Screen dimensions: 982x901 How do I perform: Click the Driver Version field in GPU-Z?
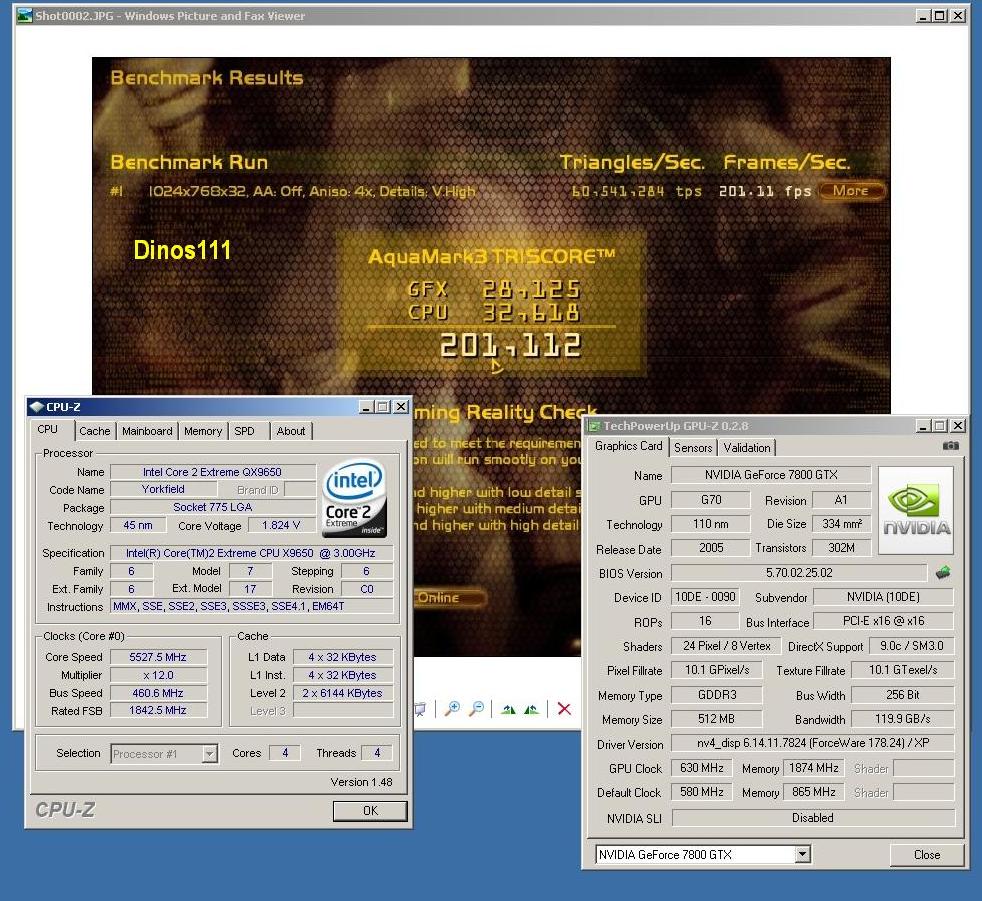point(812,743)
